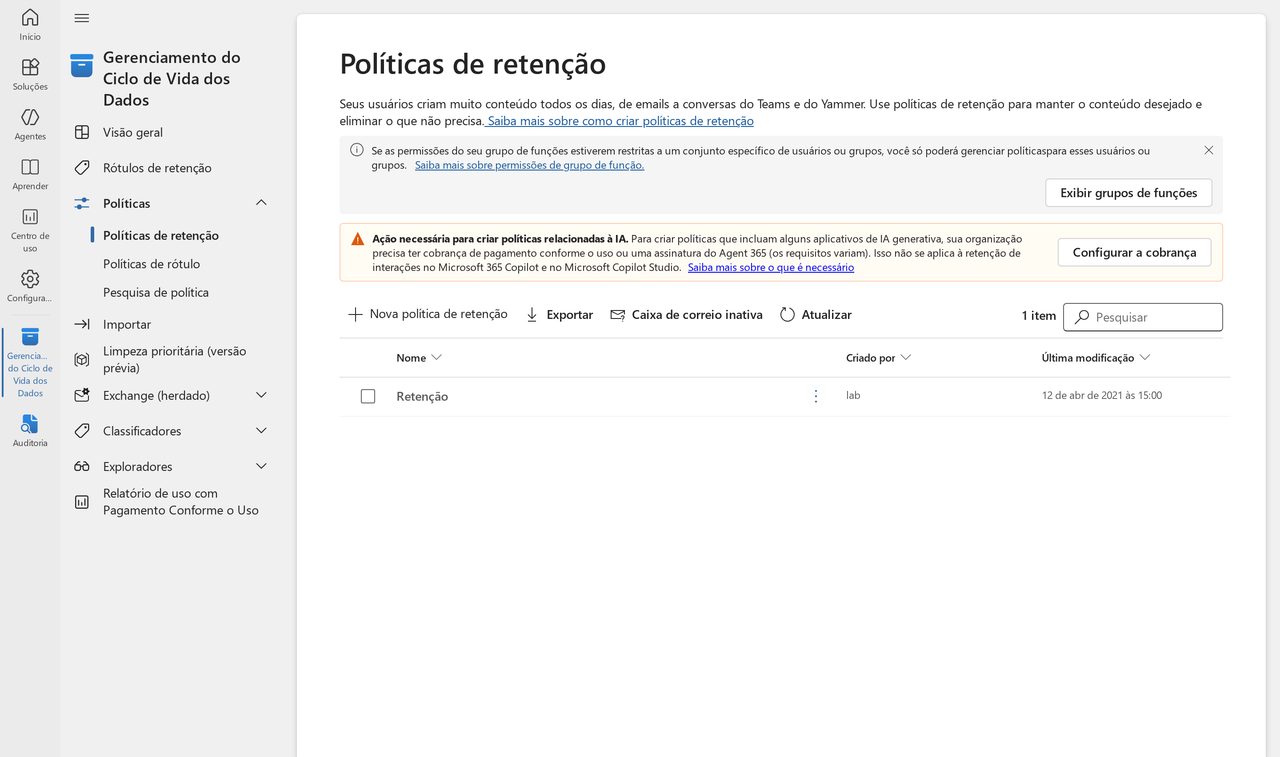Click the Exibir grupos de funções button
This screenshot has width=1280, height=757.
click(1128, 193)
